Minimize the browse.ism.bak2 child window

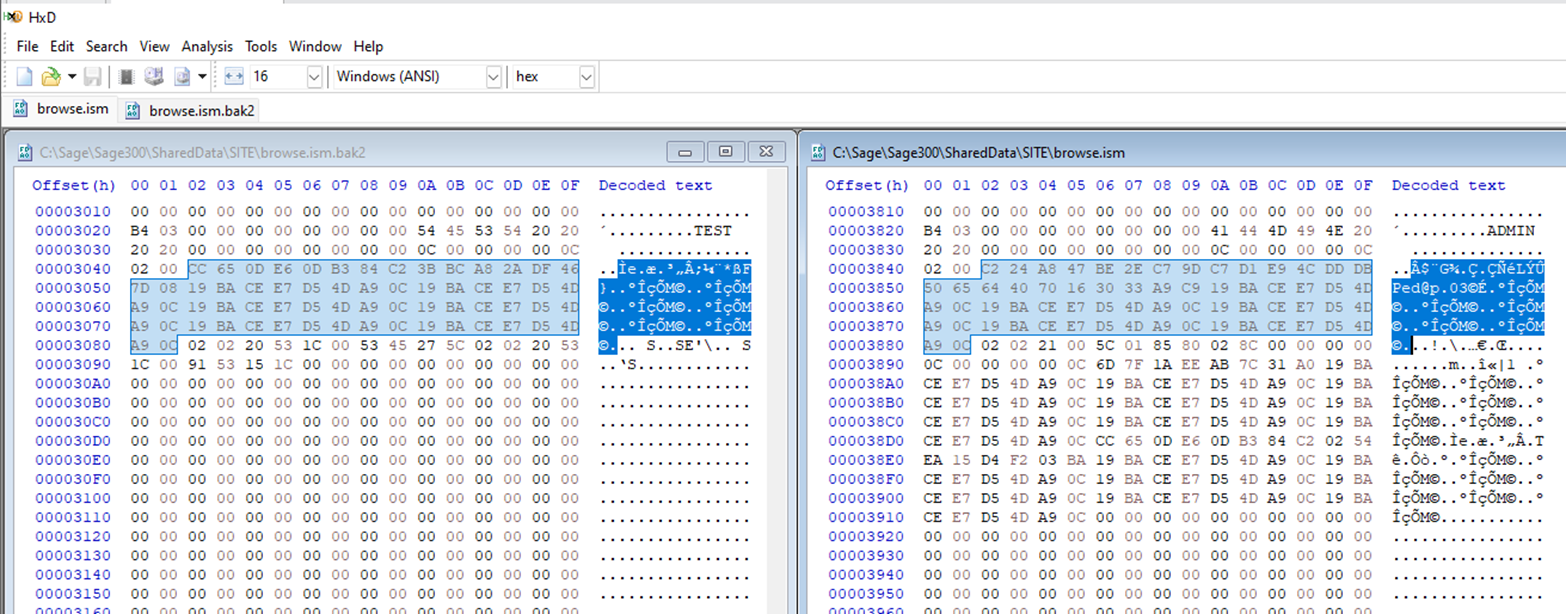[x=686, y=152]
